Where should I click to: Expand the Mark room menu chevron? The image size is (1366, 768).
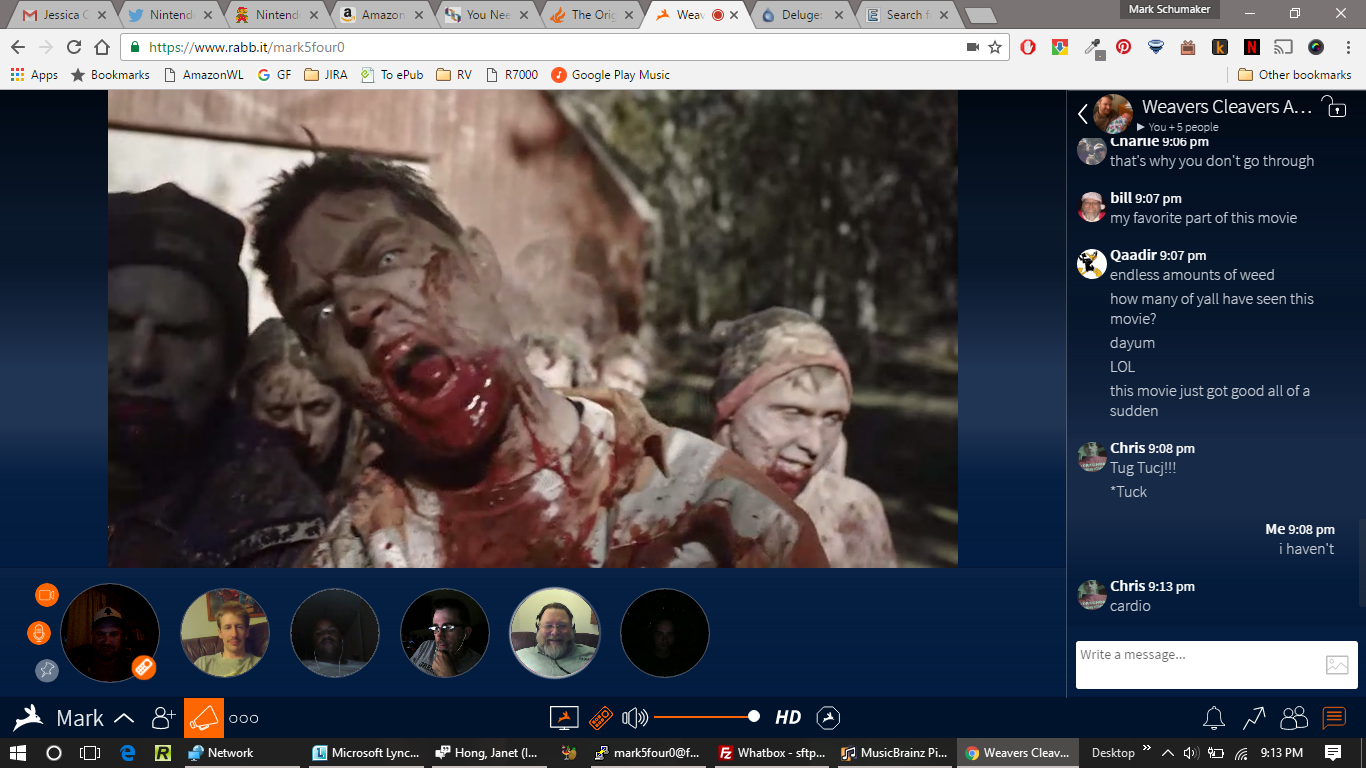[124, 718]
